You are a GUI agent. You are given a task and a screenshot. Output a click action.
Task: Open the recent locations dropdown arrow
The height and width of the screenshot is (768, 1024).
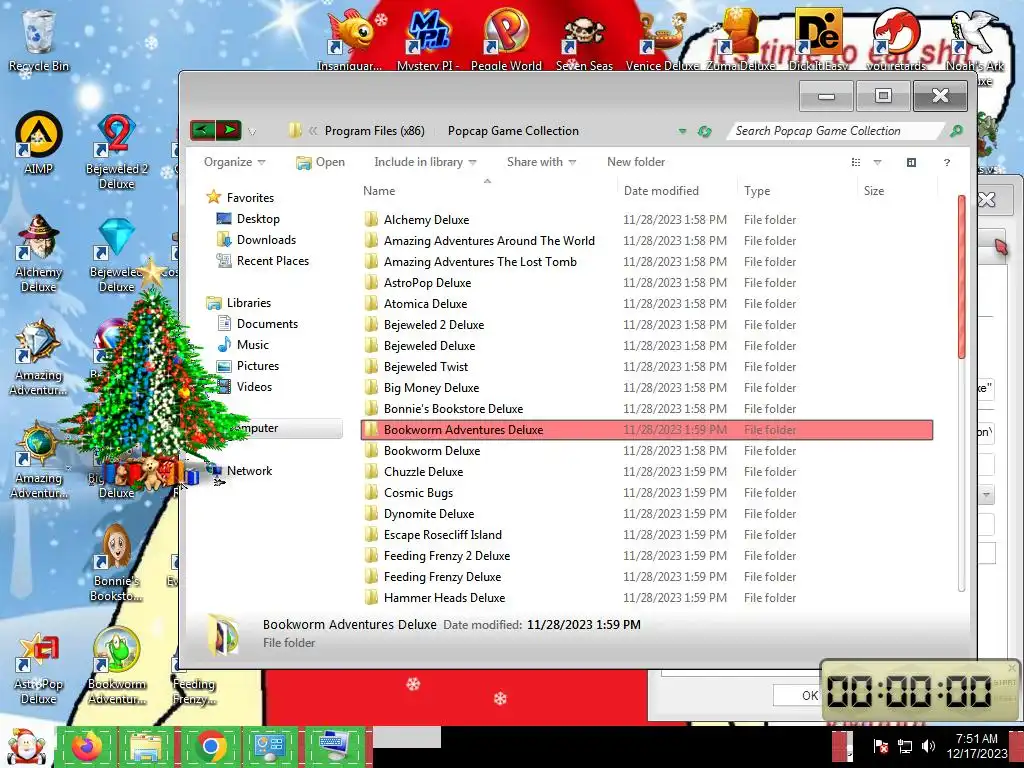(252, 131)
